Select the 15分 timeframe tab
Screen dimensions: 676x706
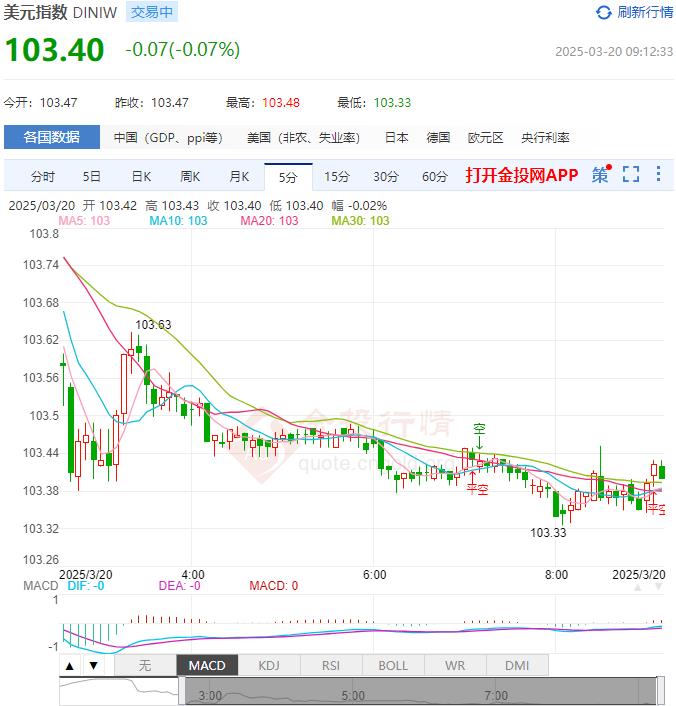point(337,177)
